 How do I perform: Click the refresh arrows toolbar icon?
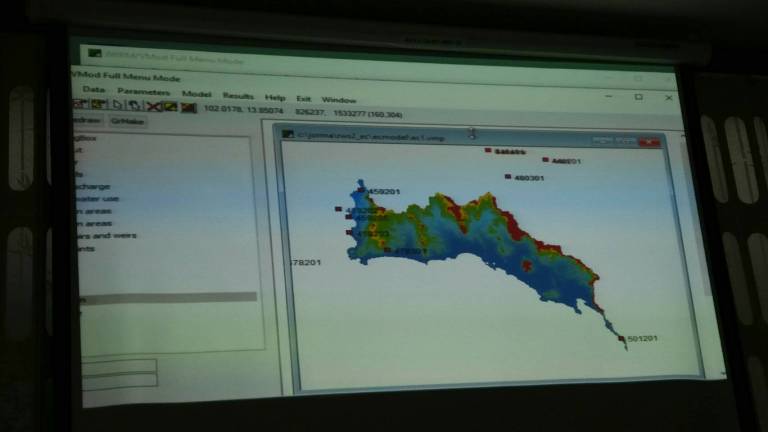[133, 106]
